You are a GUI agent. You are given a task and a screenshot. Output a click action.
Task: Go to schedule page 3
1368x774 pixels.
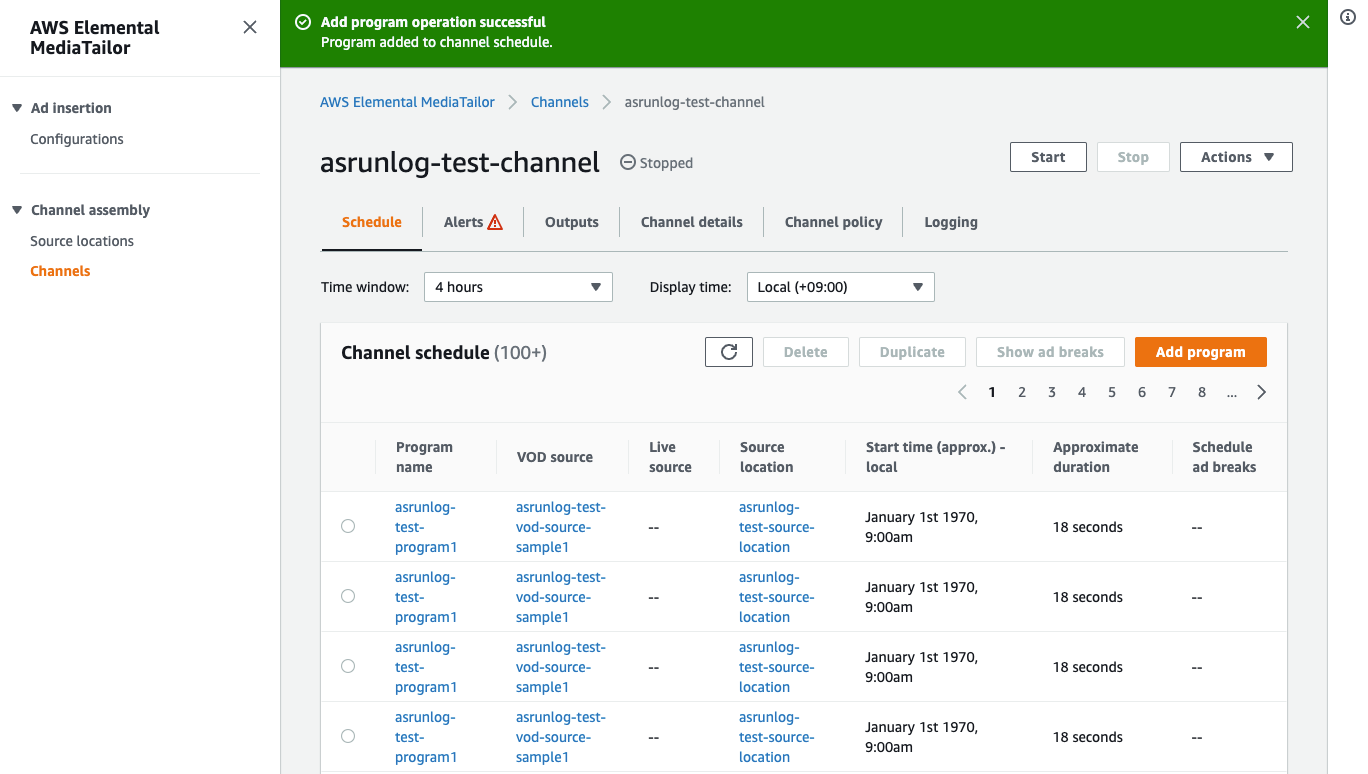pyautogui.click(x=1052, y=392)
